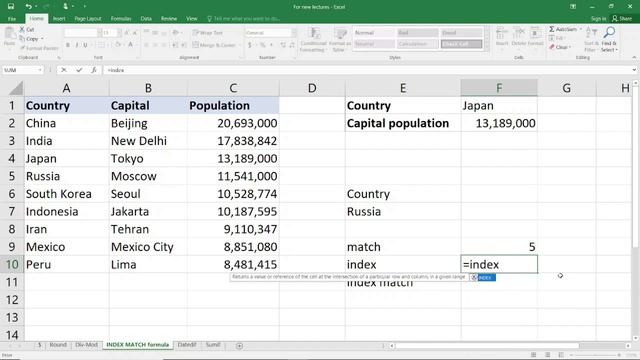
Task: Open Find & Select magnifier
Action: (609, 40)
